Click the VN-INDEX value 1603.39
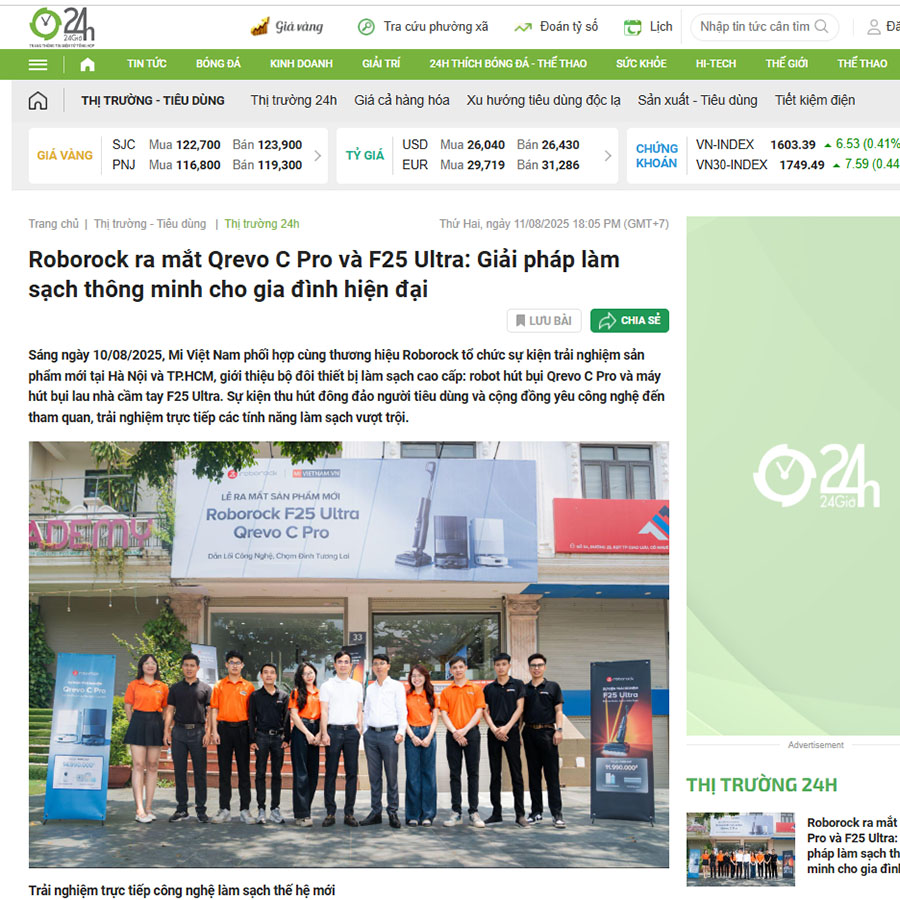The image size is (900, 900). click(793, 145)
